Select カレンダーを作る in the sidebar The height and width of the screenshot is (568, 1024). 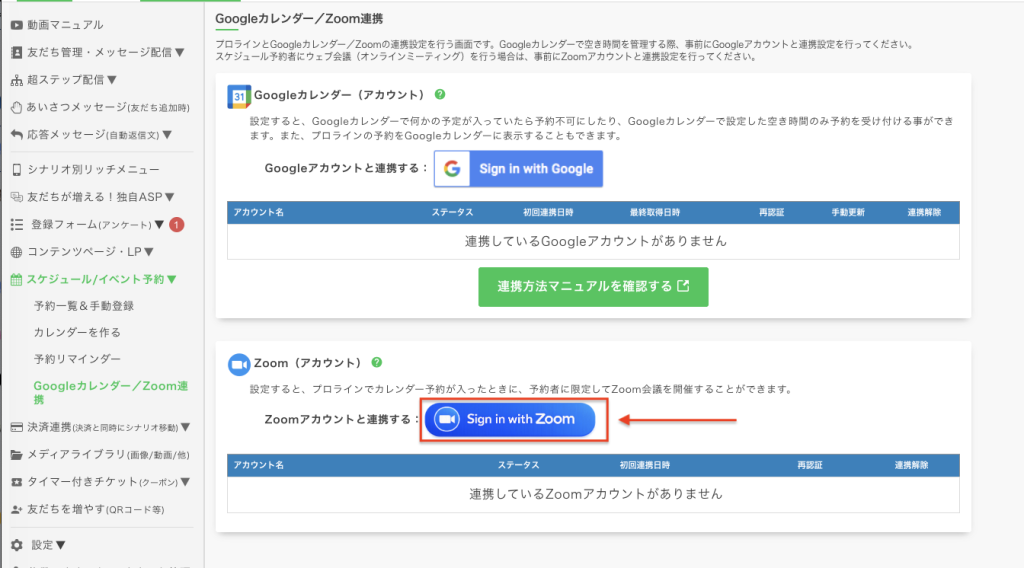point(77,332)
